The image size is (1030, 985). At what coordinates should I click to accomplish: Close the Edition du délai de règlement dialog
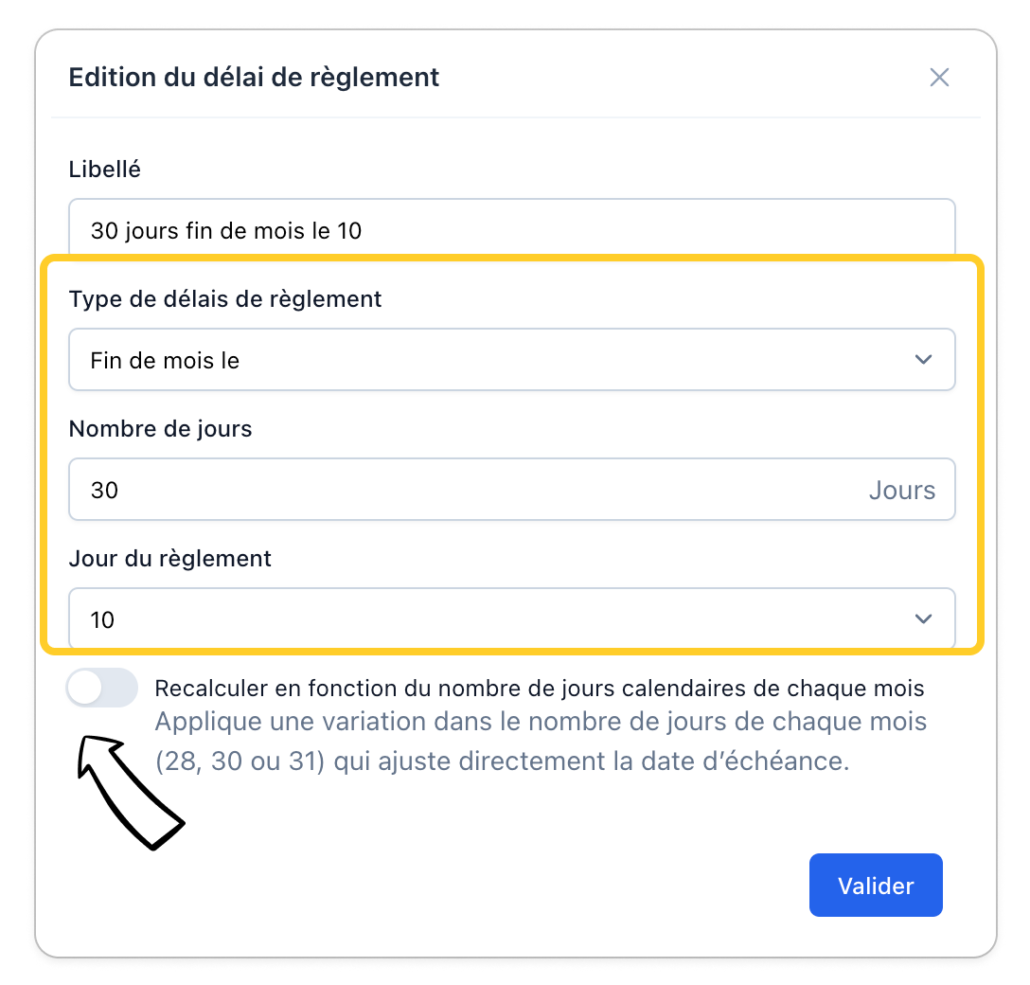[938, 78]
